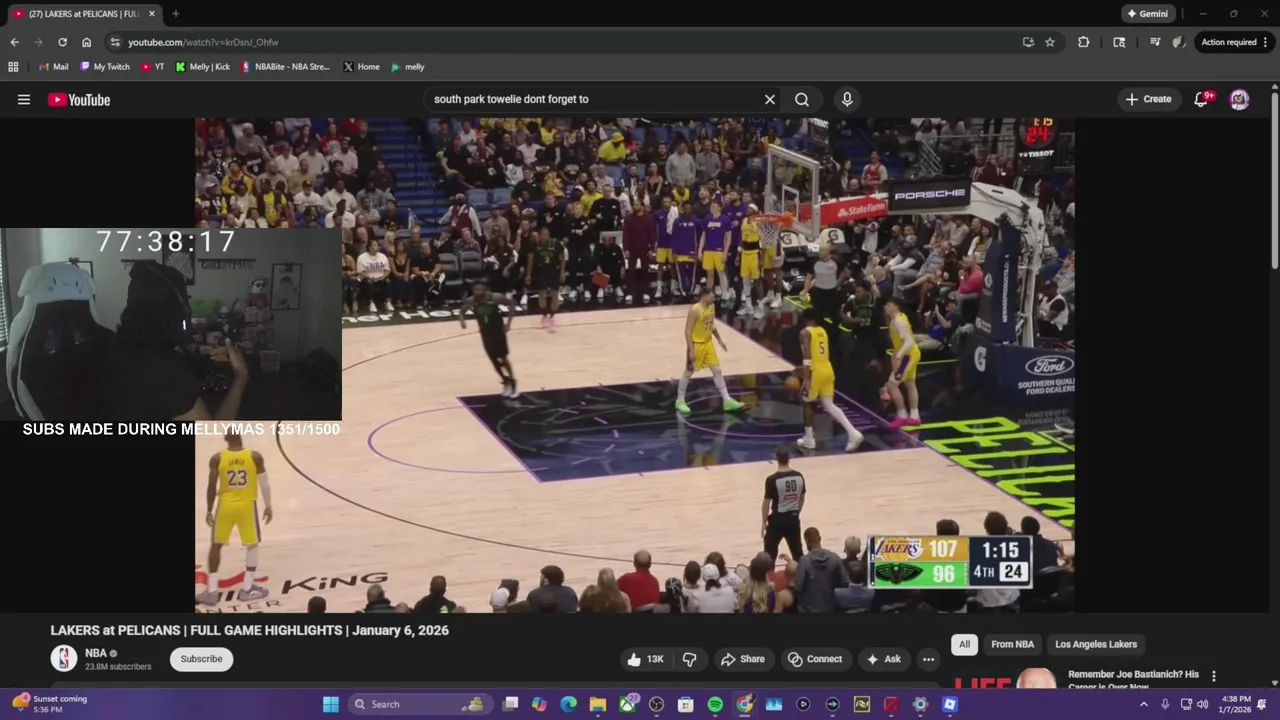Select the Los Angeles Lakers filter chip
The height and width of the screenshot is (720, 1280).
pos(1096,644)
